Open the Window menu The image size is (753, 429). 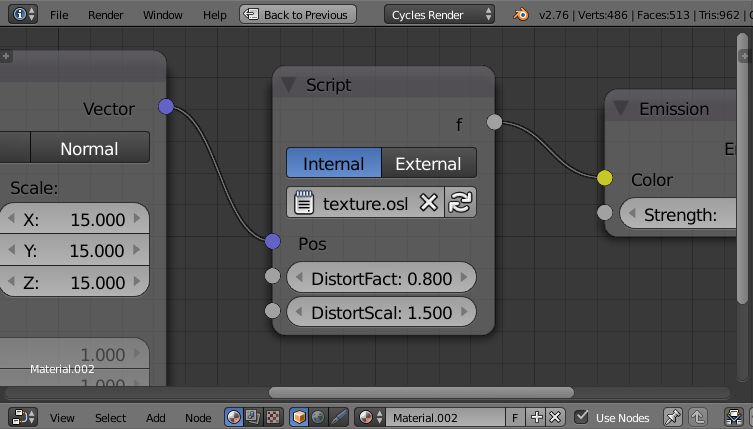(x=162, y=15)
